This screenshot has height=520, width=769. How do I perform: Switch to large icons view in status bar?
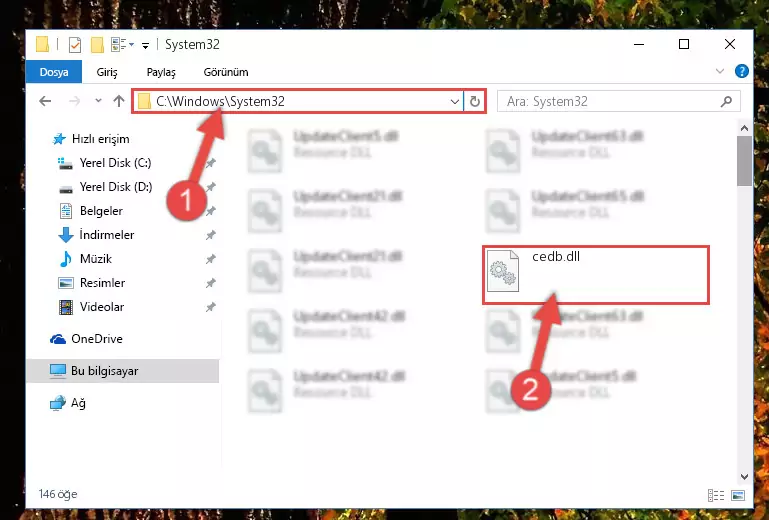tap(738, 495)
